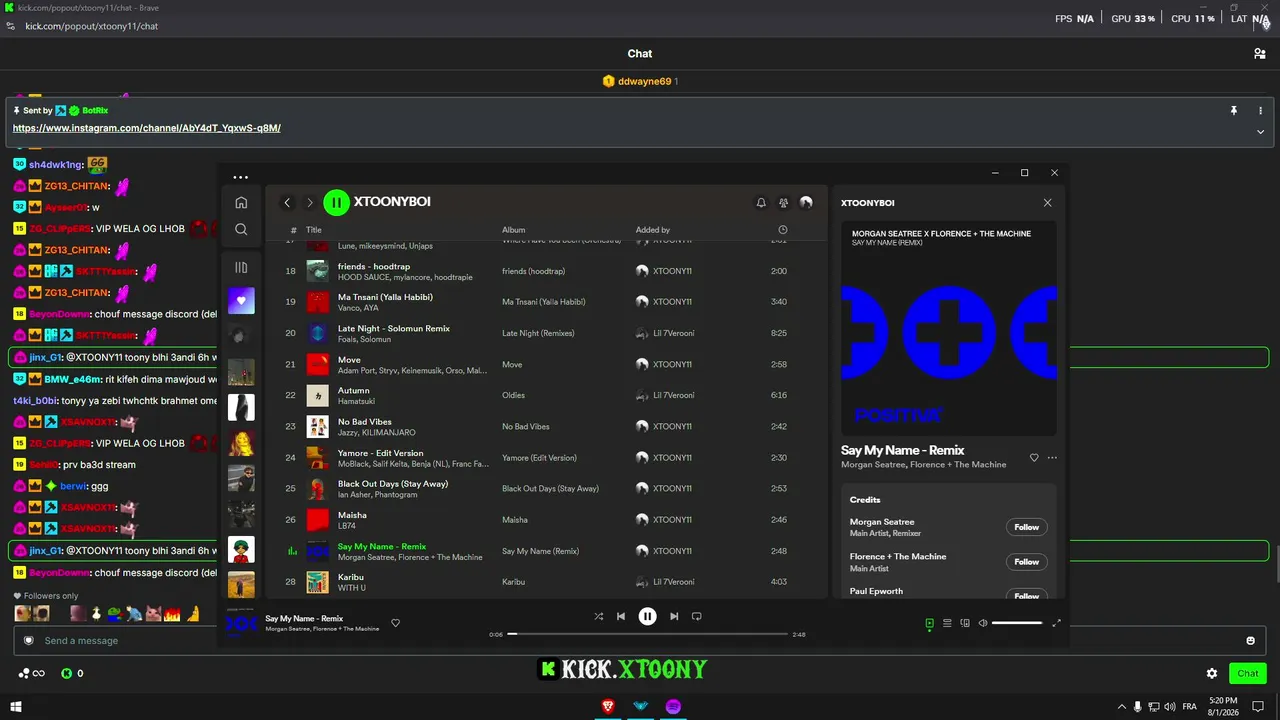The image size is (1280, 720).
Task: Go forward in Spotify navigation
Action: pyautogui.click(x=310, y=203)
